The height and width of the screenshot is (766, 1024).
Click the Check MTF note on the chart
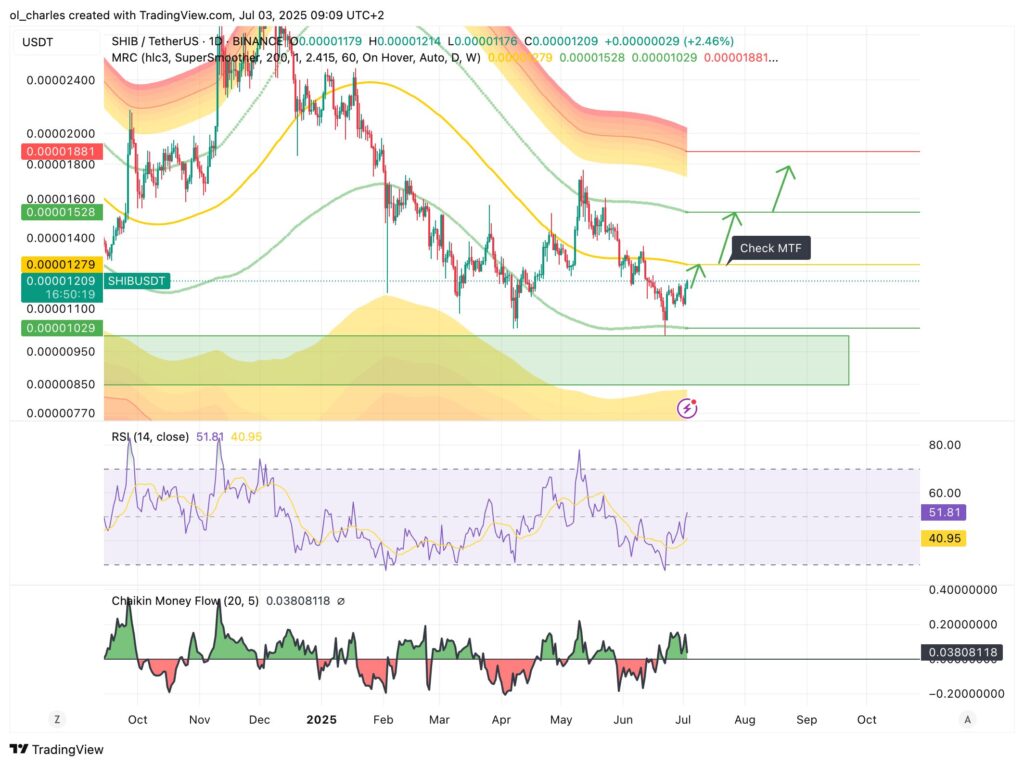771,248
